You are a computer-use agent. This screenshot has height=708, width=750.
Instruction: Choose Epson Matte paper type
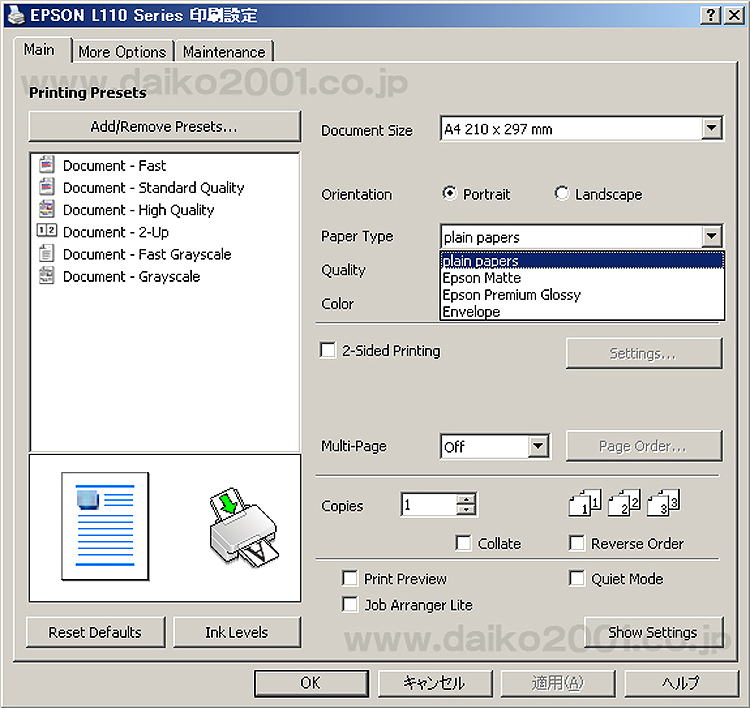(x=582, y=278)
